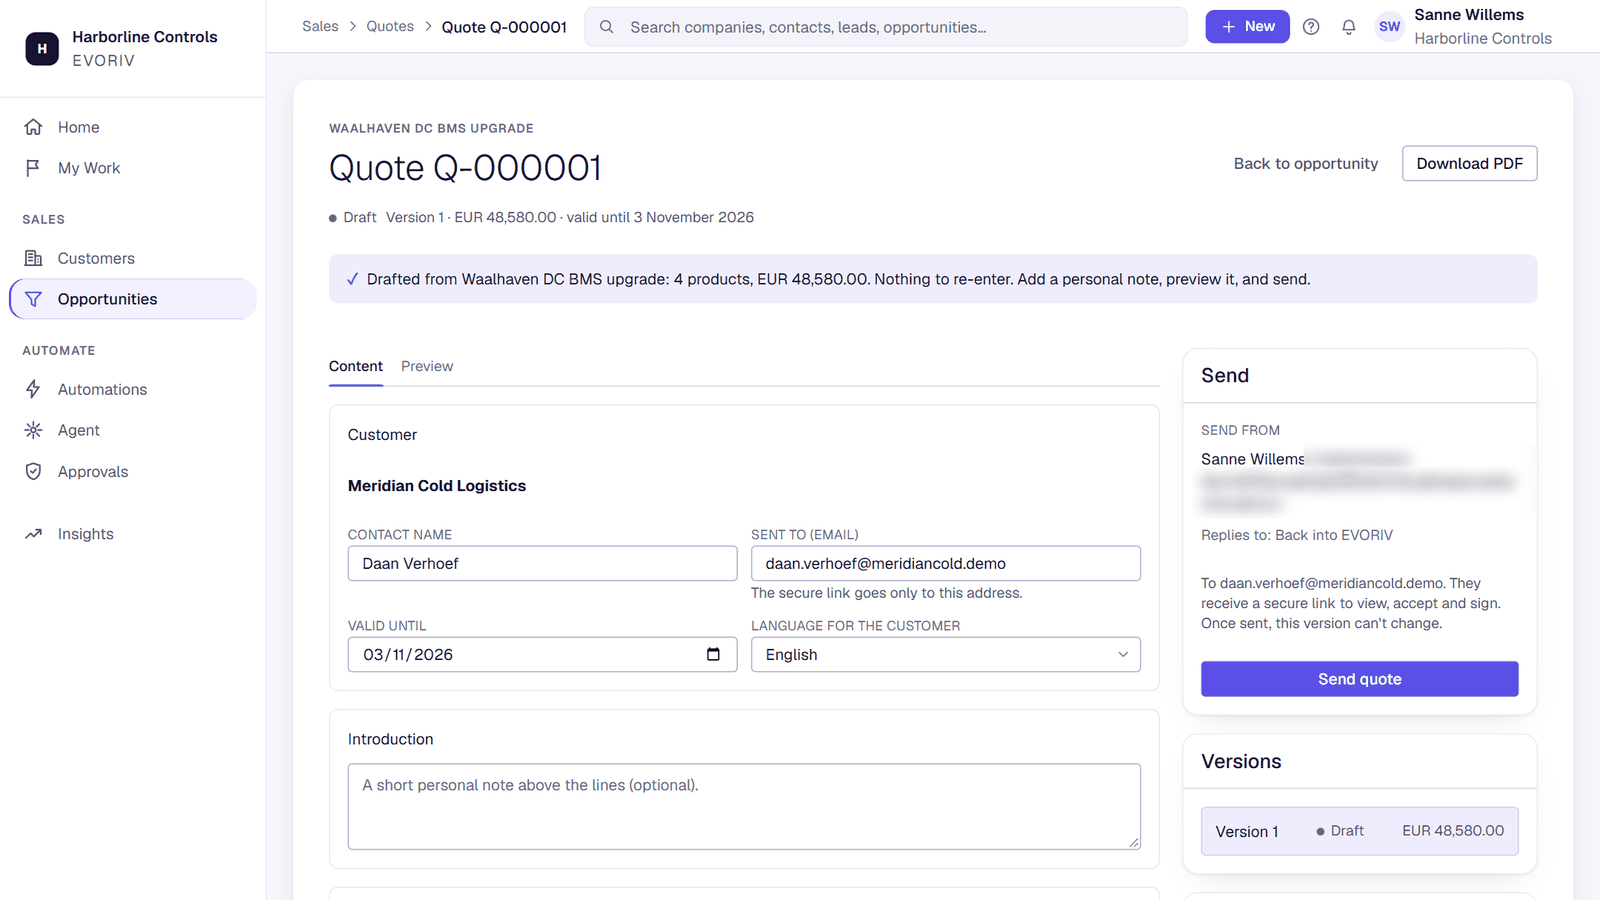Go to Customers in the sidebar

tap(133, 258)
